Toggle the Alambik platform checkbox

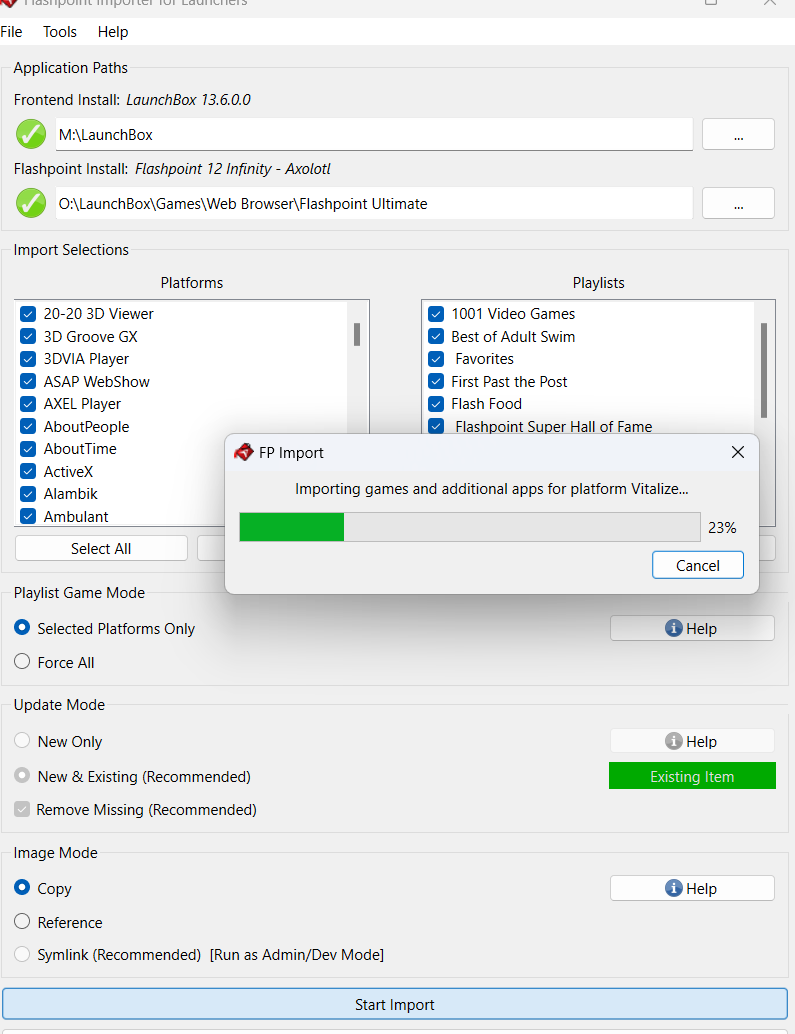28,494
